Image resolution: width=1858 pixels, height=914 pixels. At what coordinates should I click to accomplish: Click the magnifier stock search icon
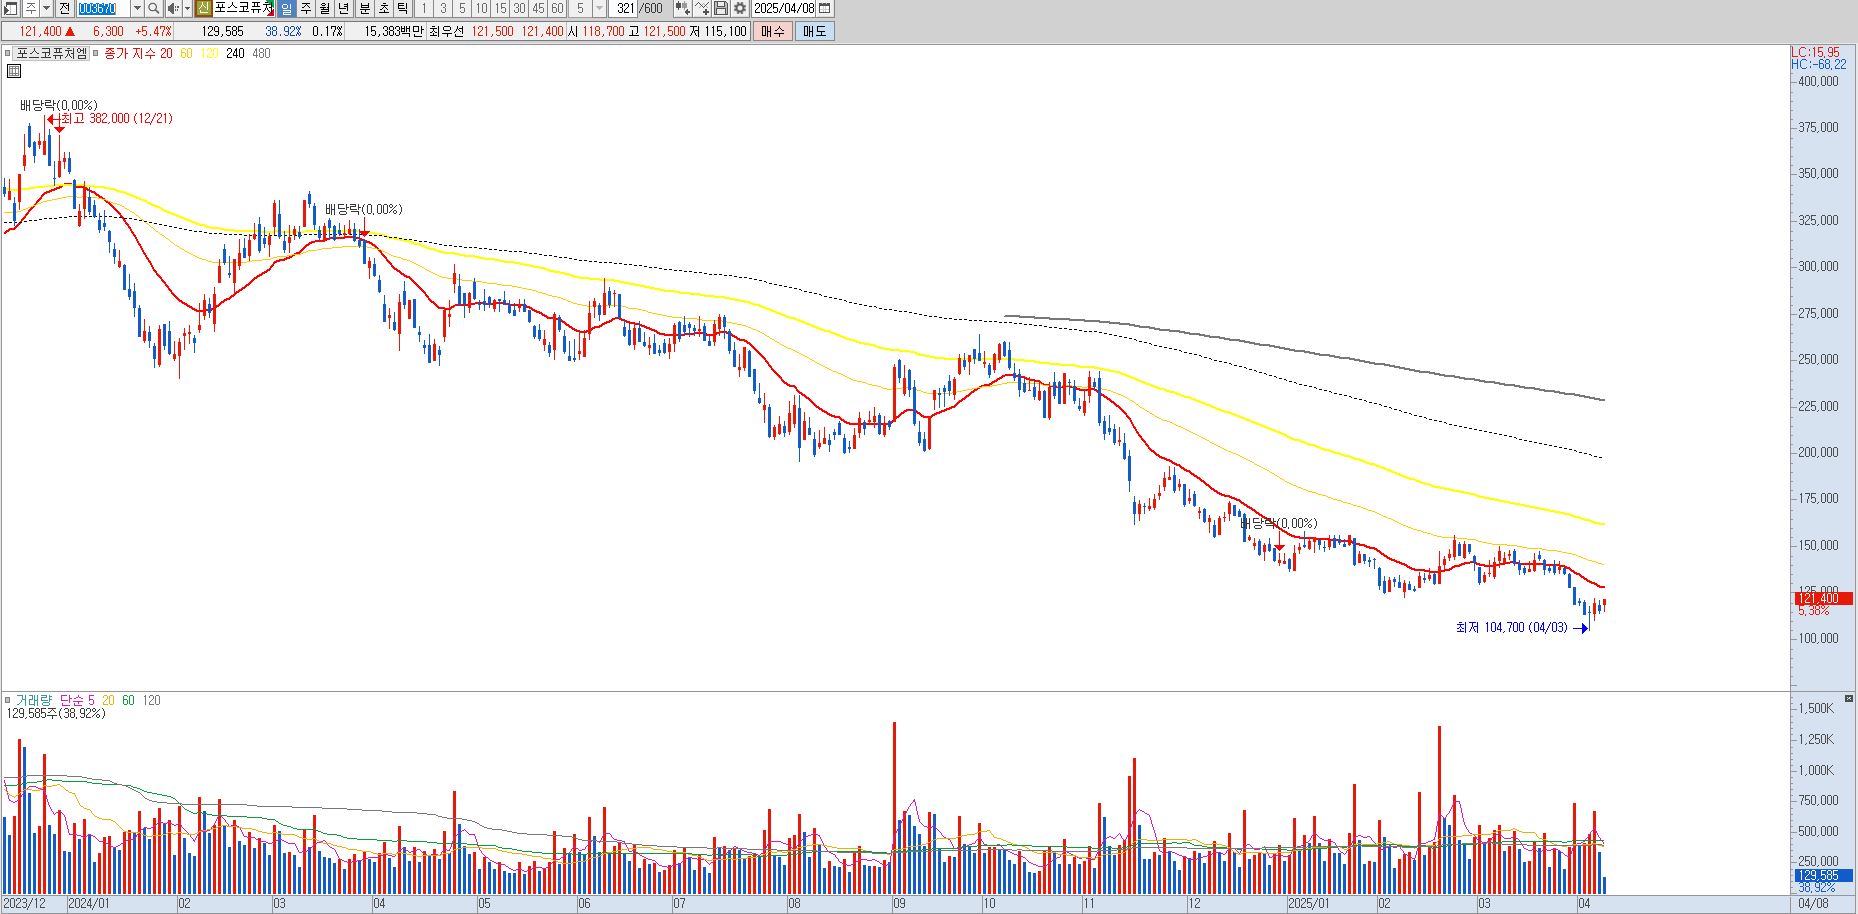(x=153, y=8)
